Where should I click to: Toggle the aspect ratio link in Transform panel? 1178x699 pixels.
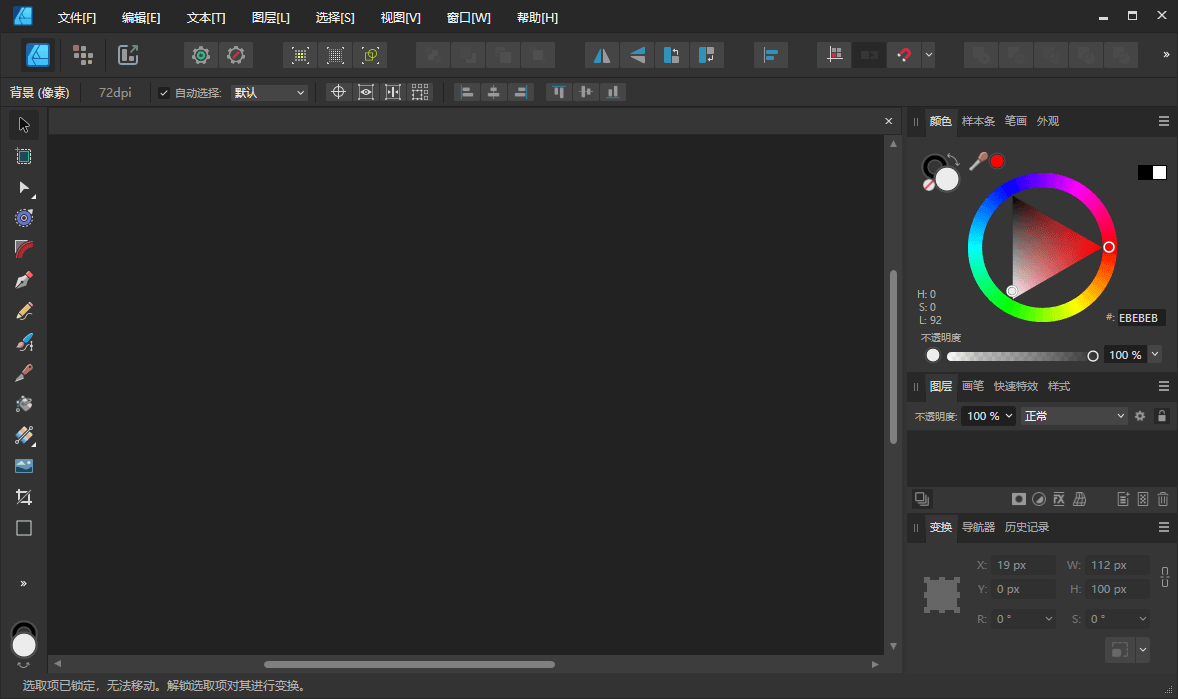(1165, 577)
